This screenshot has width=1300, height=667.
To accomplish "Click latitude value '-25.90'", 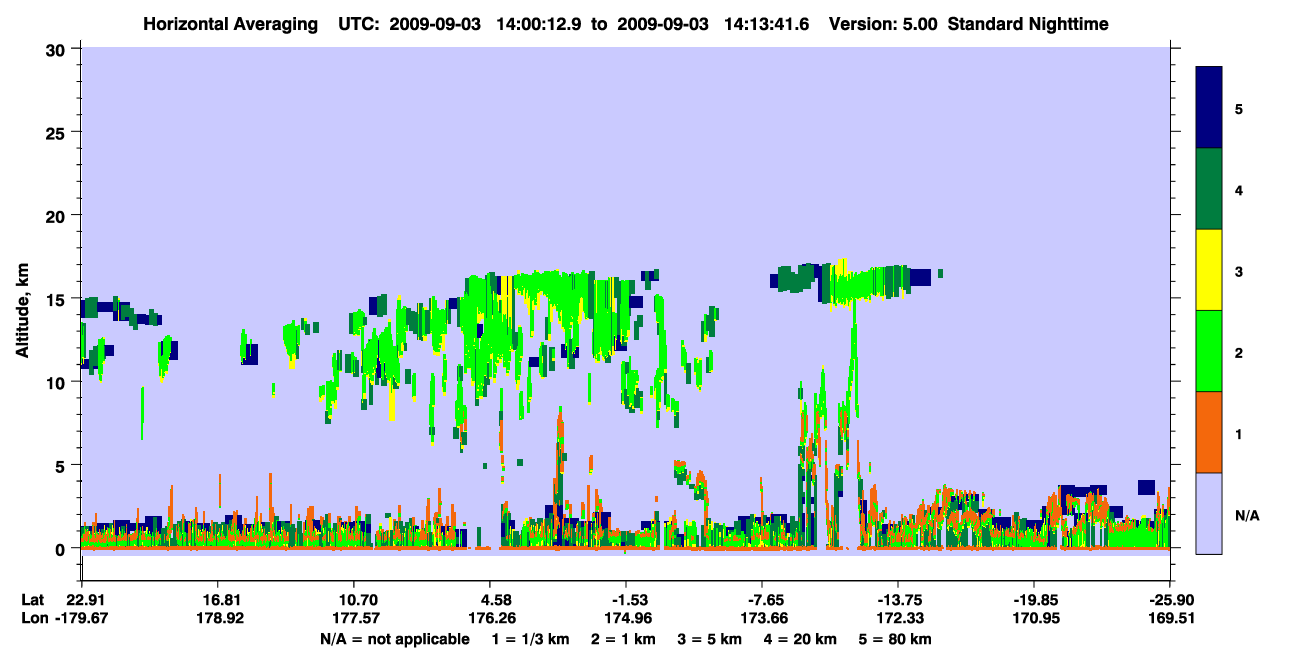I will pos(1170,600).
